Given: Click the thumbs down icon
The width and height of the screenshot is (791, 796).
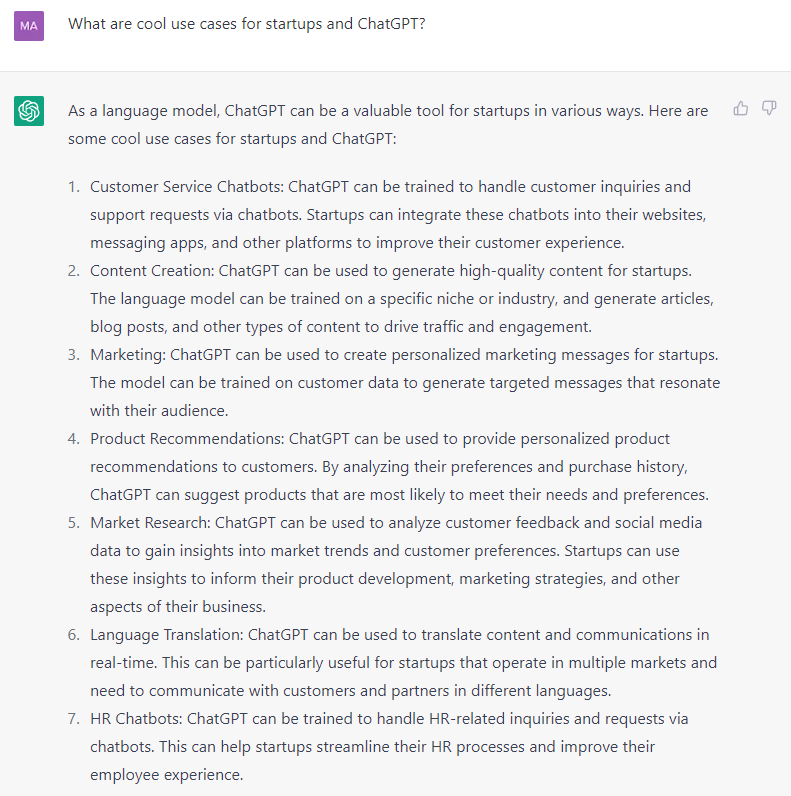Looking at the screenshot, I should pyautogui.click(x=769, y=109).
